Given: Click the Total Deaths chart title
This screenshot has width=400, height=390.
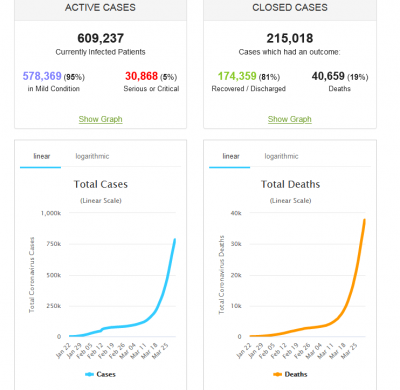Looking at the screenshot, I should point(290,184).
